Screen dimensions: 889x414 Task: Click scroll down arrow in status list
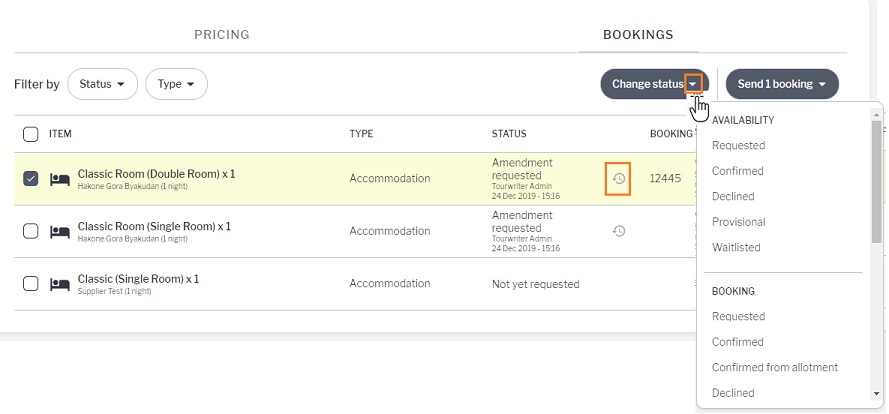point(877,394)
